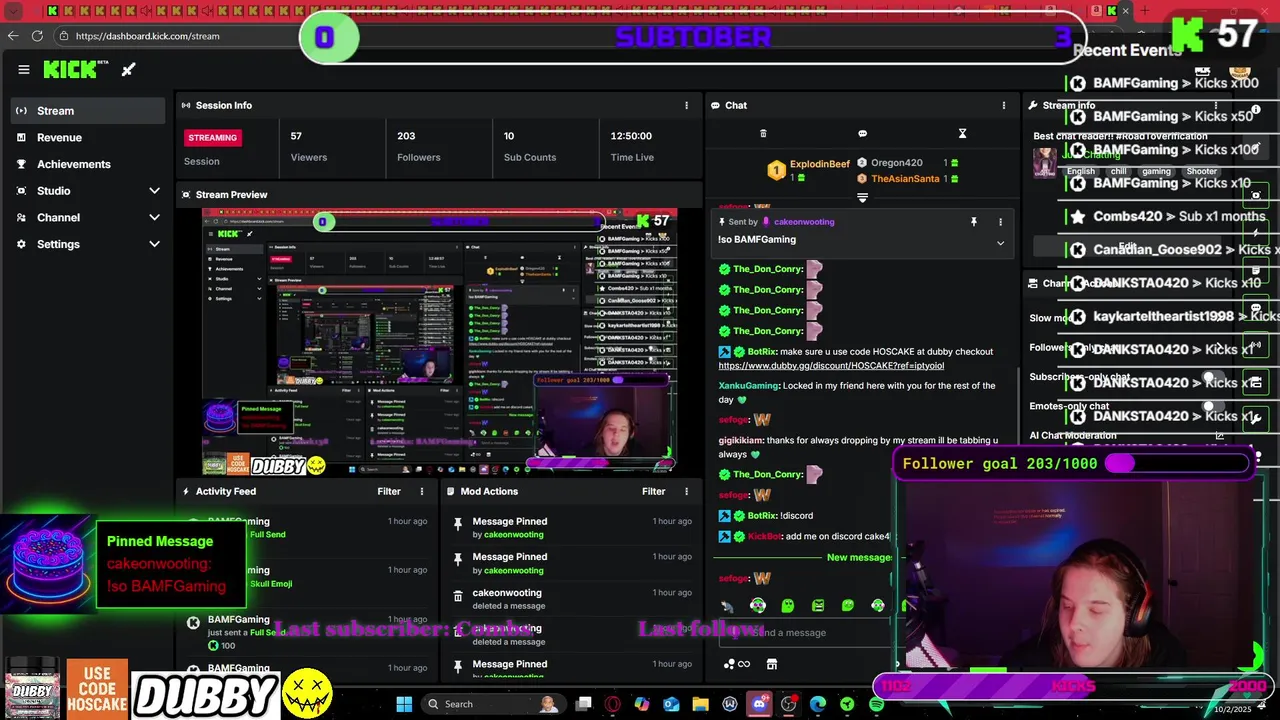The image size is (1280, 720).
Task: Open Mod Actions three-dot menu
Action: (686, 491)
